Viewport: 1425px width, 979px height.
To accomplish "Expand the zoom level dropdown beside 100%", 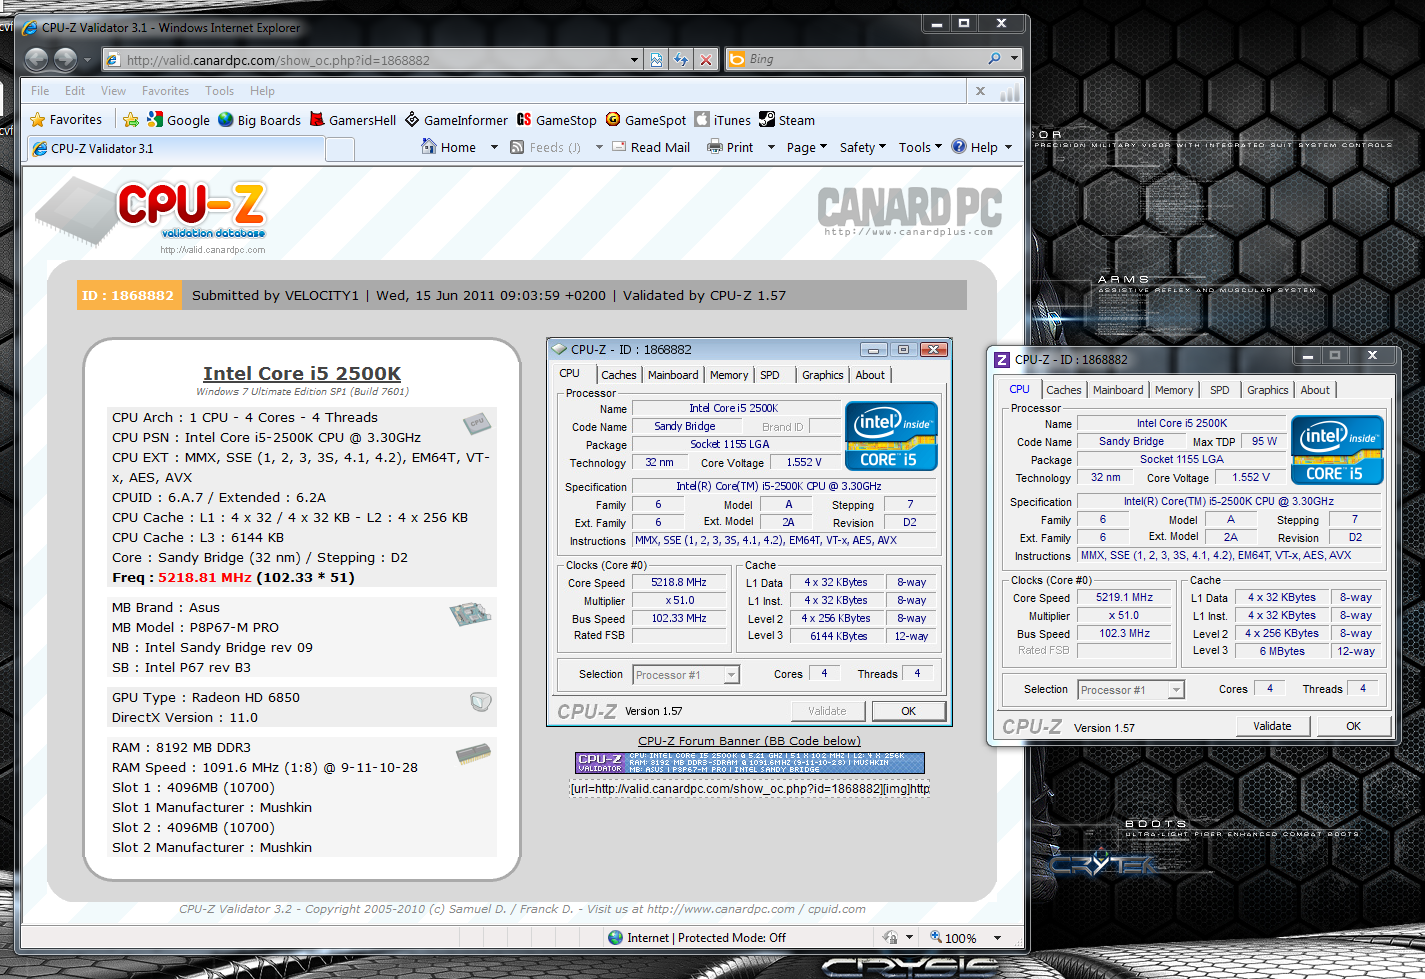I will click(997, 938).
